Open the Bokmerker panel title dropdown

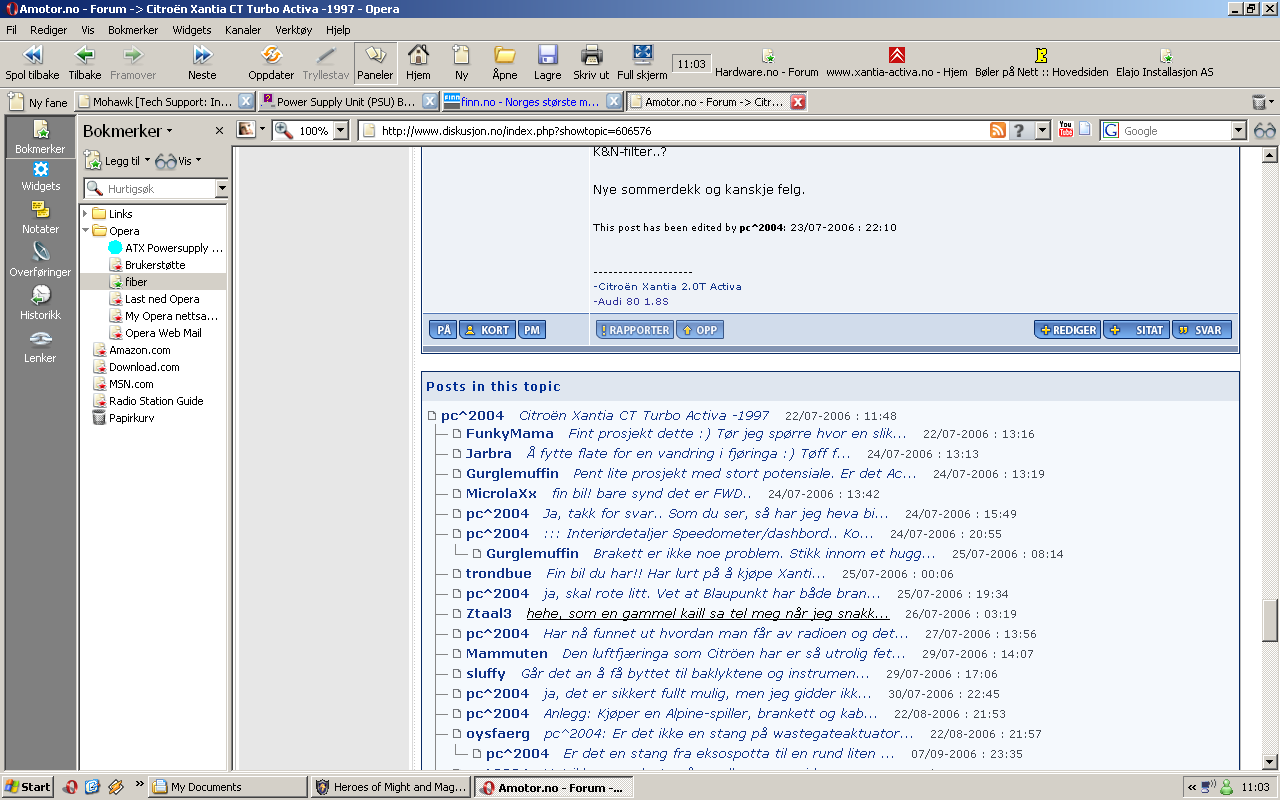click(128, 131)
